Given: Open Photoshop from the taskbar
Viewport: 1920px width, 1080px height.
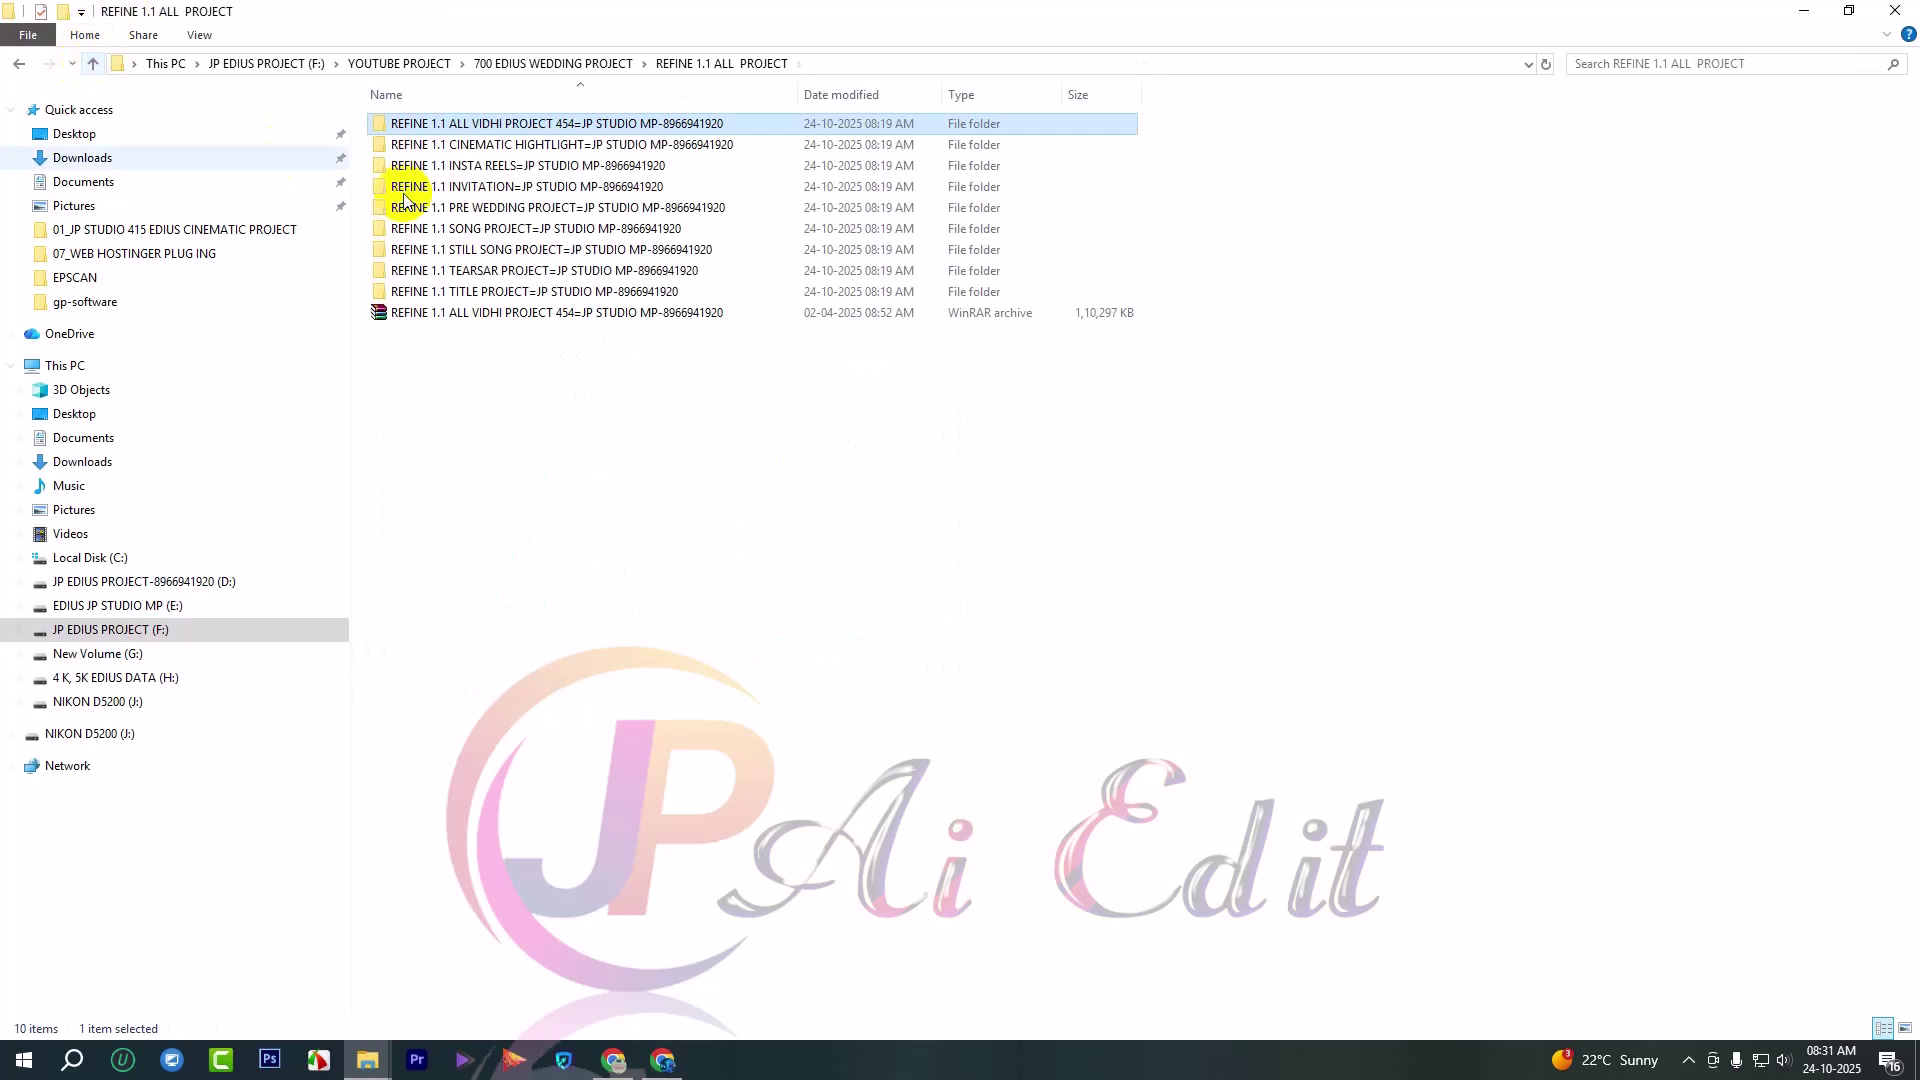Looking at the screenshot, I should click(269, 1060).
